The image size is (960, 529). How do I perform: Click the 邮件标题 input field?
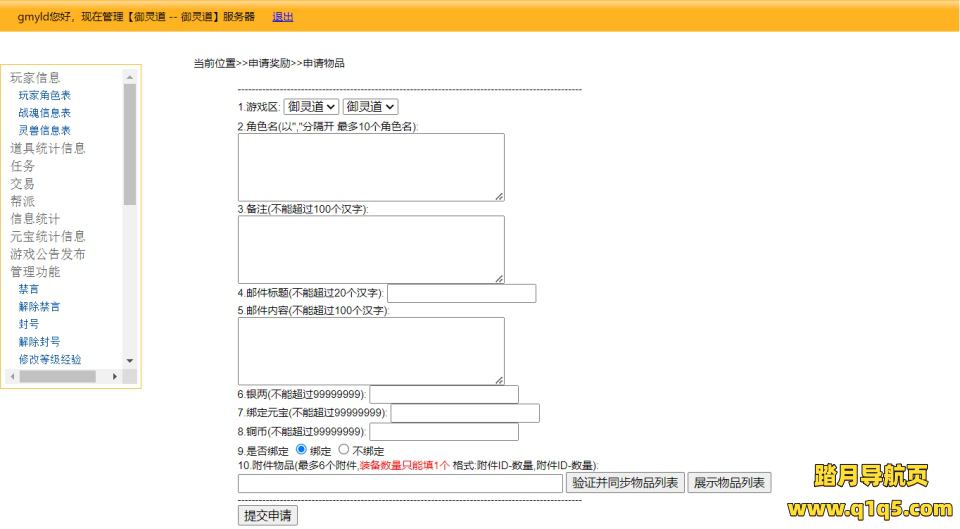(x=461, y=293)
